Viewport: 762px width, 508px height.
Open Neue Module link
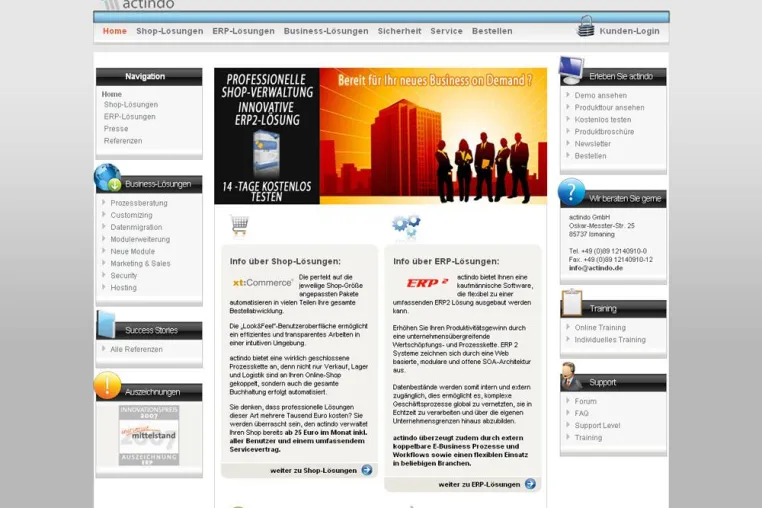pyautogui.click(x=133, y=252)
